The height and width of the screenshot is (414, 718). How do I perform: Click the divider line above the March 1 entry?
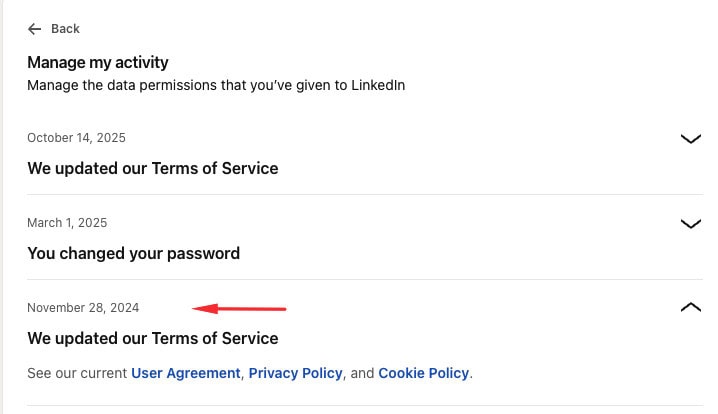point(359,194)
